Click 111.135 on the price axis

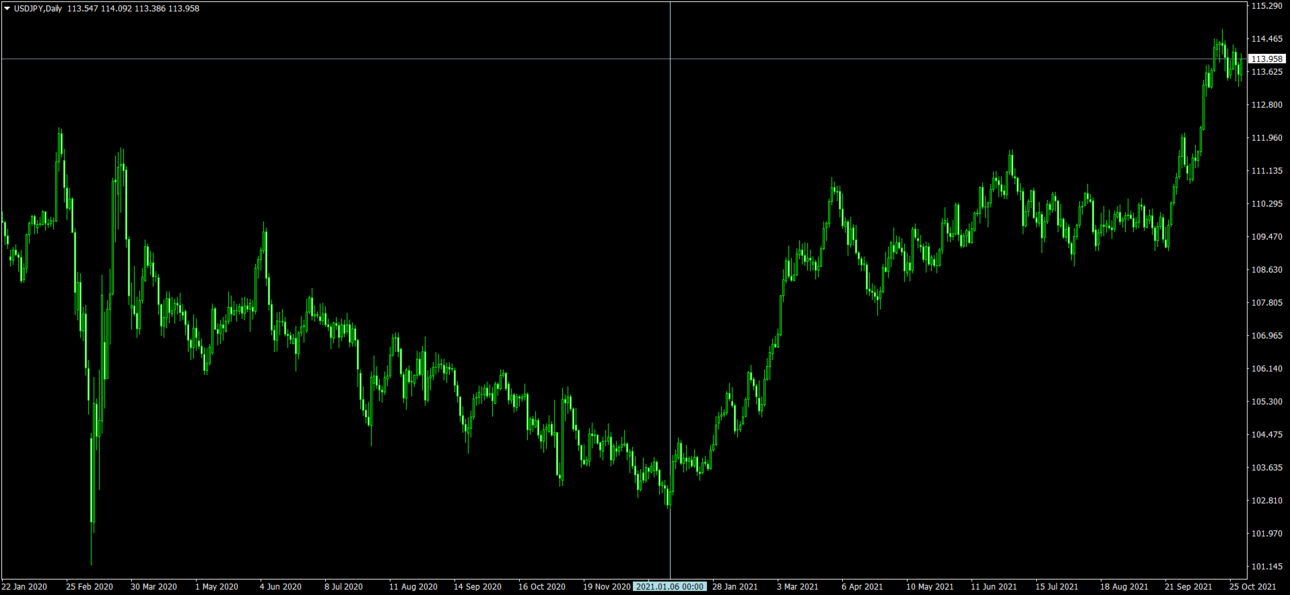click(x=1266, y=171)
